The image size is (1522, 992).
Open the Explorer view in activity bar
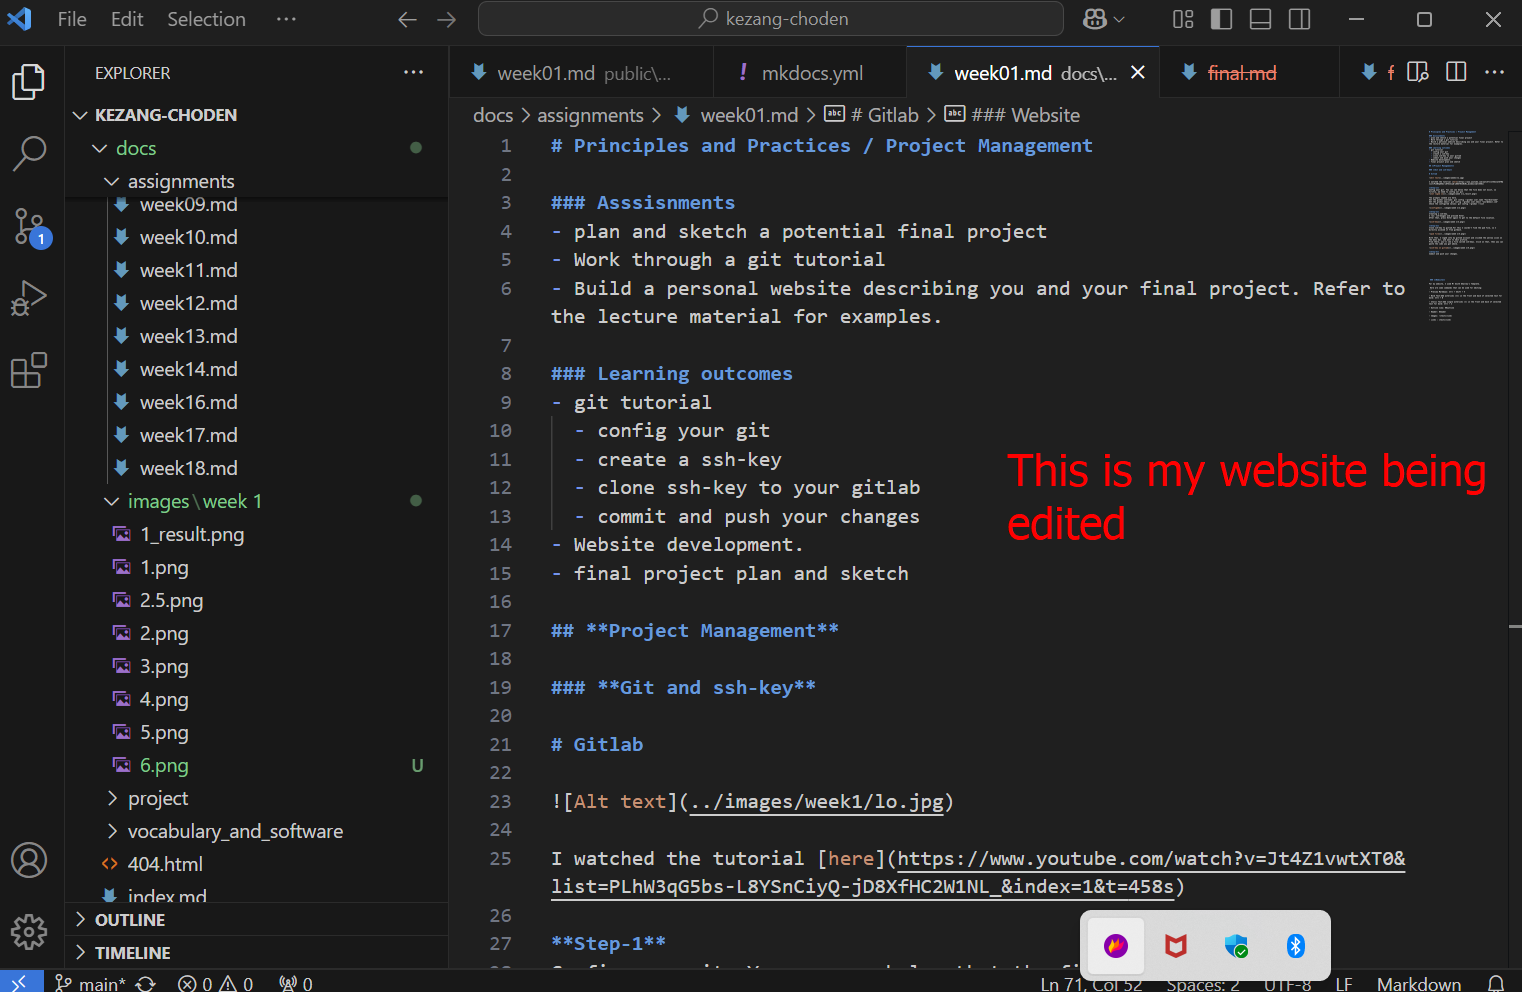tap(29, 82)
